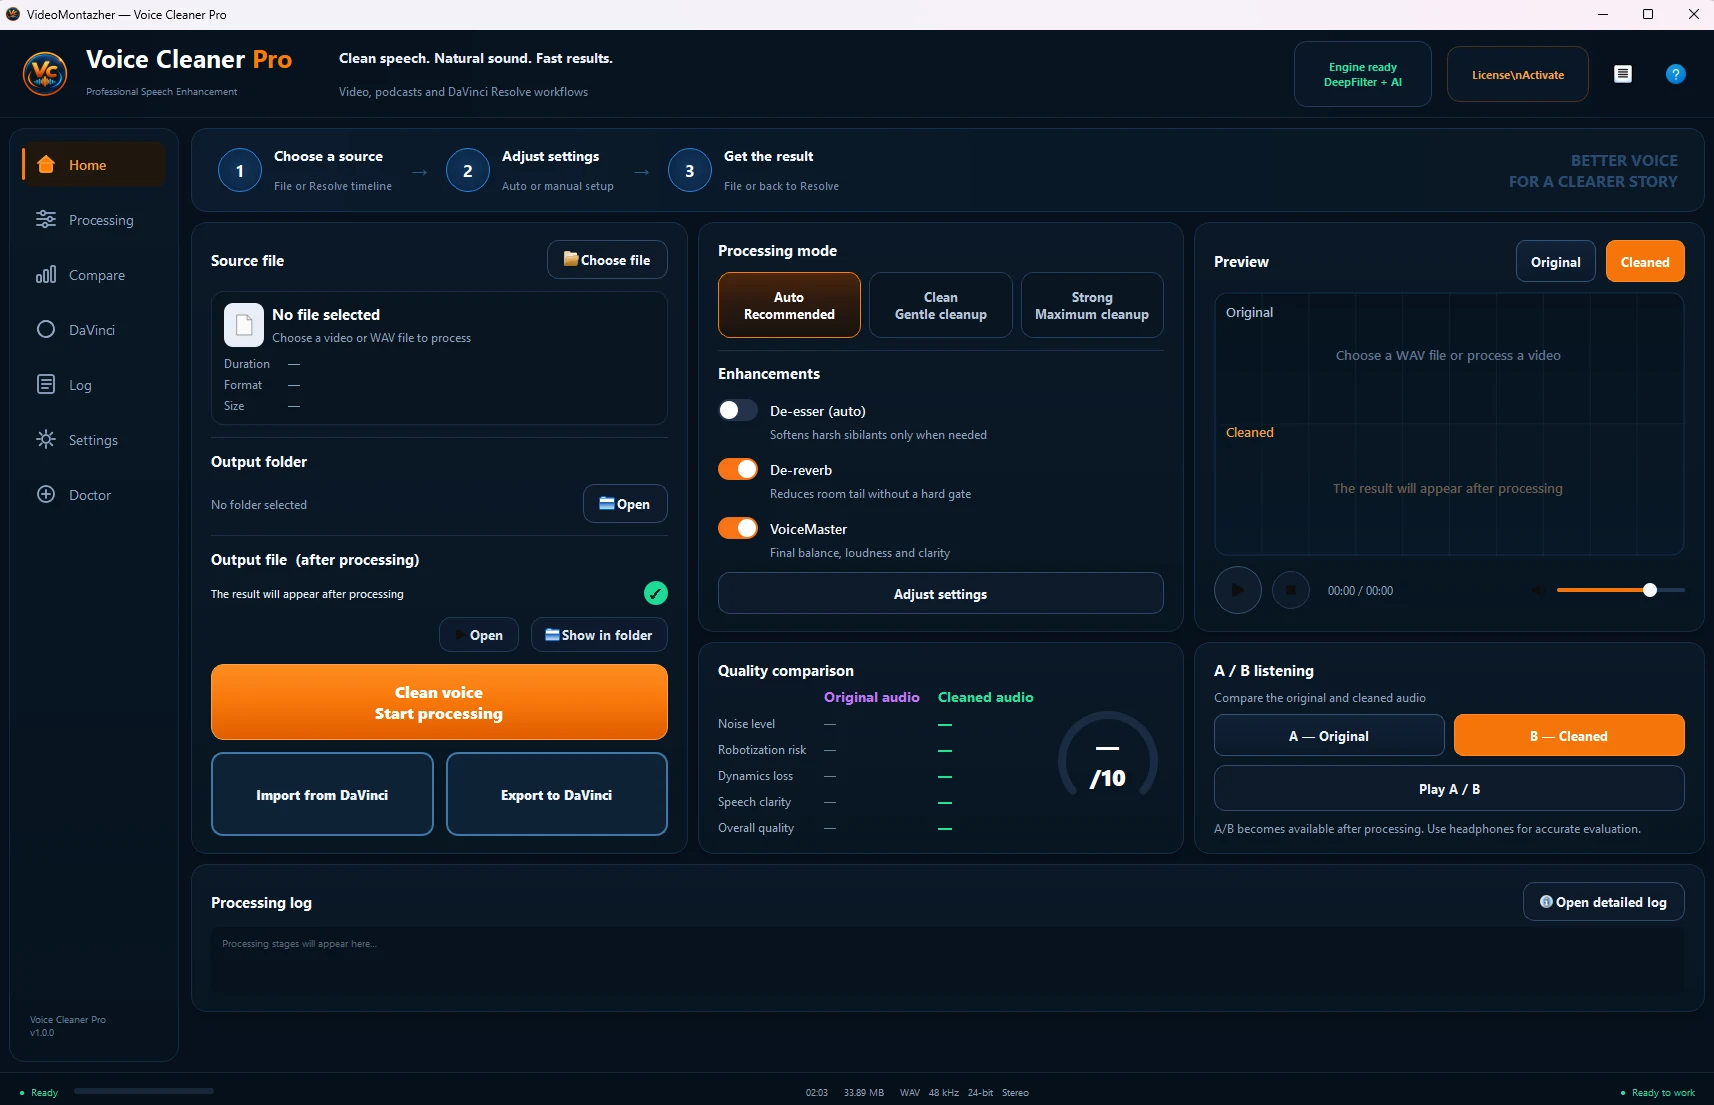This screenshot has width=1714, height=1105.
Task: Go to the Home page
Action: pos(94,165)
